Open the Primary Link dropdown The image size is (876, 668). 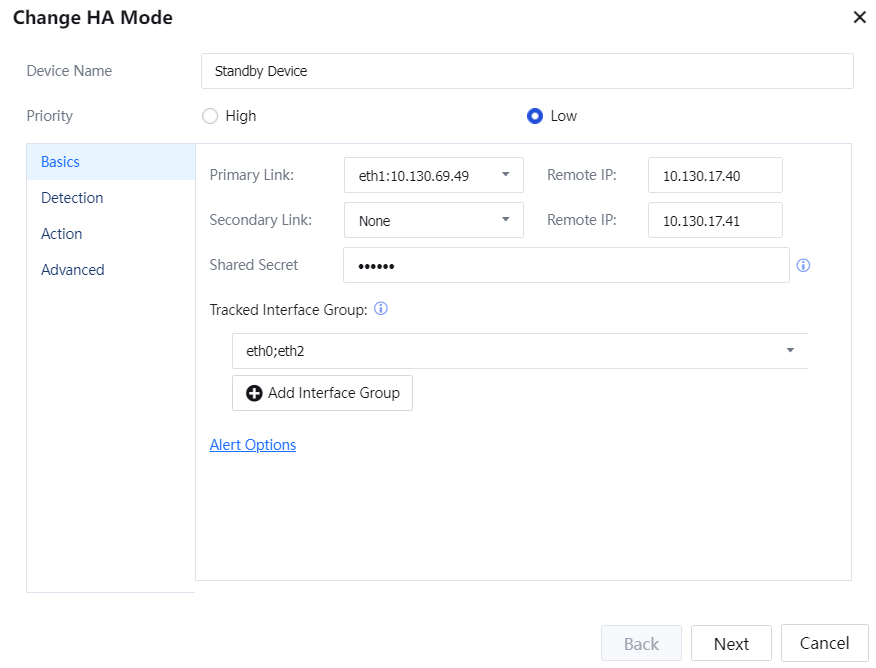coord(433,175)
